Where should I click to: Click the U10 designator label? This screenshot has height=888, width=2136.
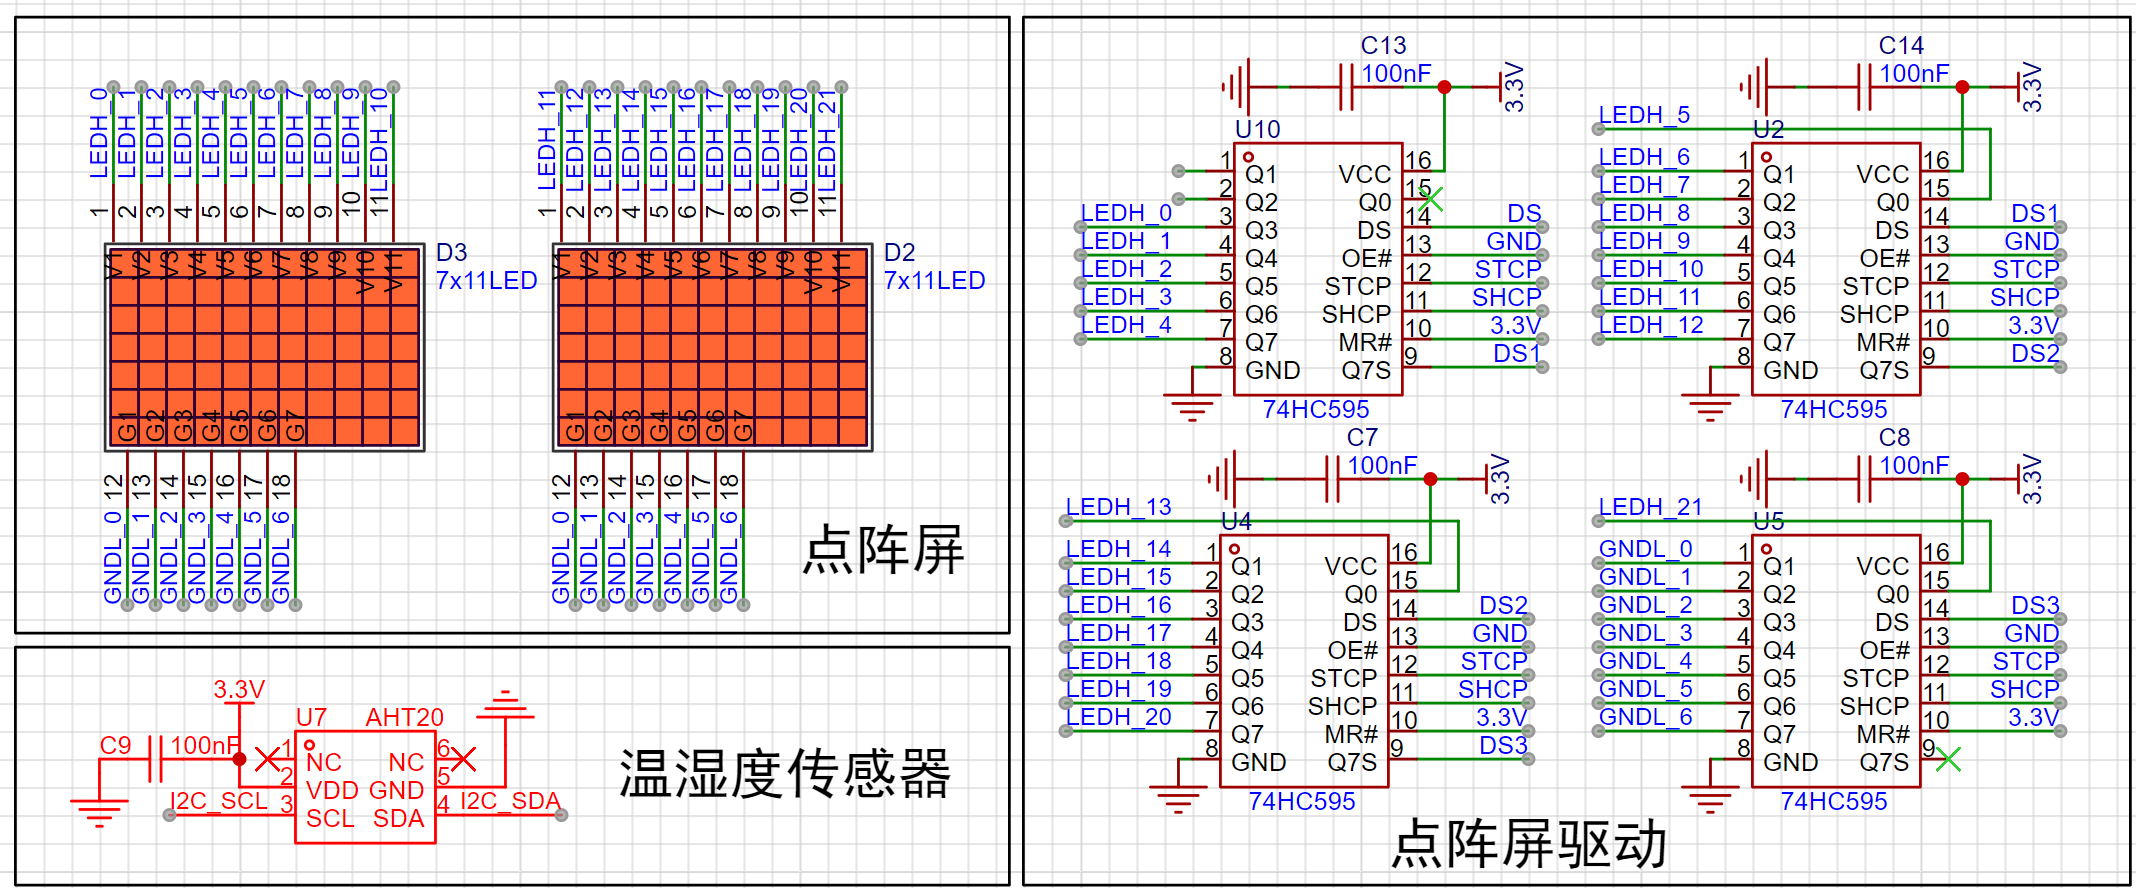(1257, 129)
